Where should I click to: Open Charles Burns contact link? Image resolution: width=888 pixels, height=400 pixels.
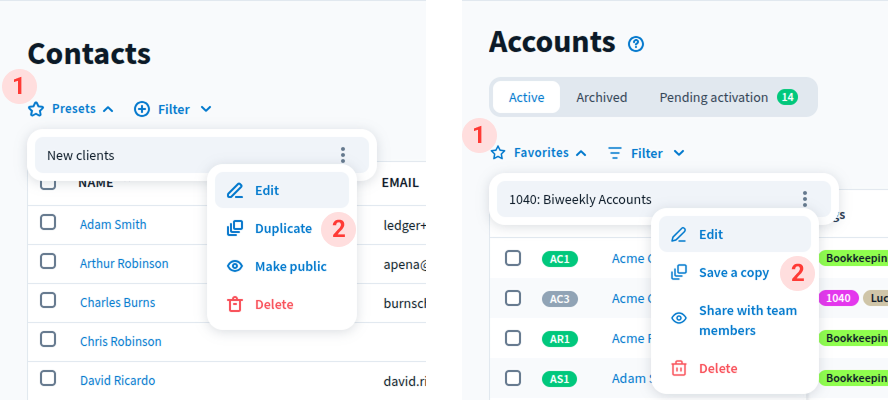tap(119, 302)
